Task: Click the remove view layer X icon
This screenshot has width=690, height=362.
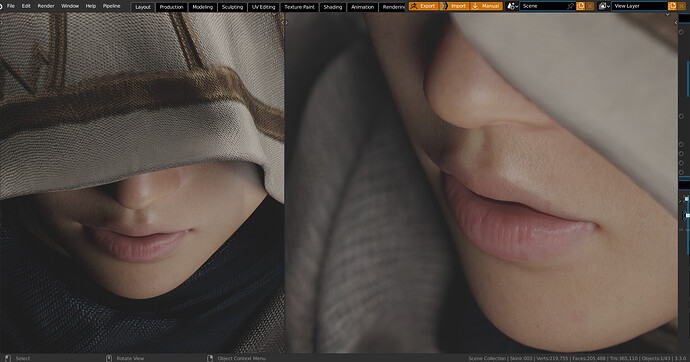Action: coord(682,6)
